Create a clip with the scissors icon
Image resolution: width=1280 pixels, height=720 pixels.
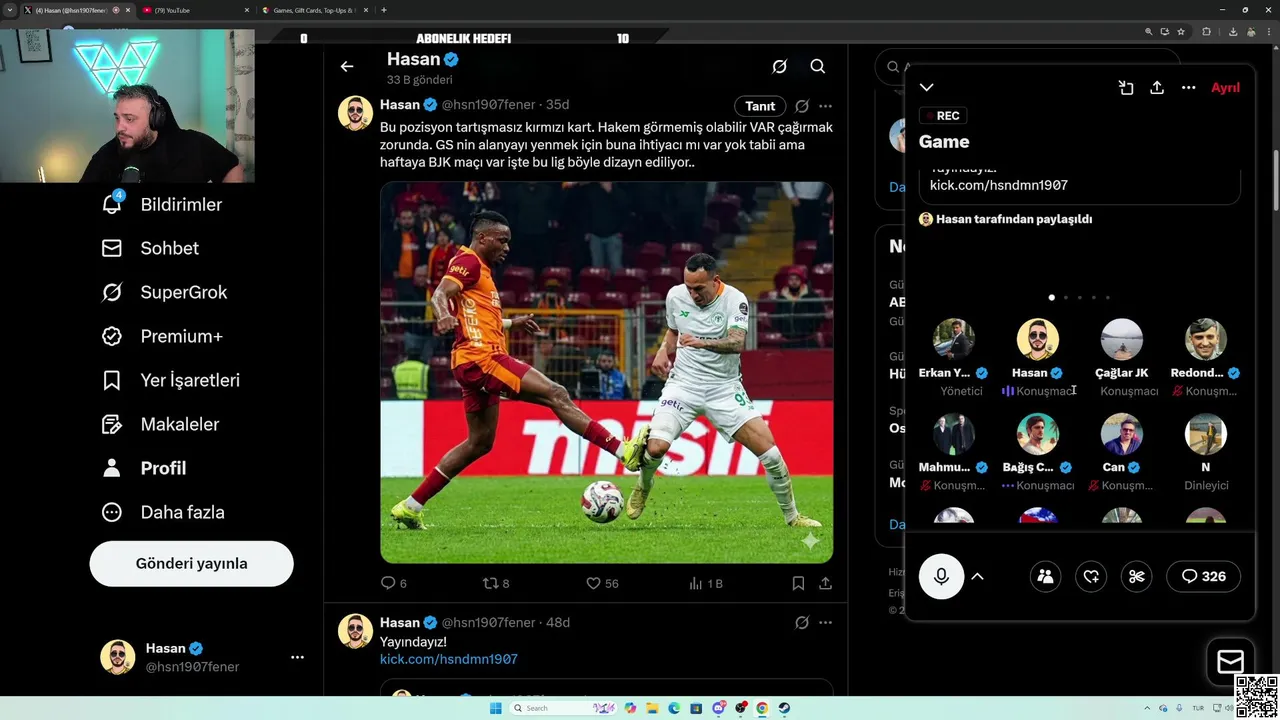coord(1136,576)
